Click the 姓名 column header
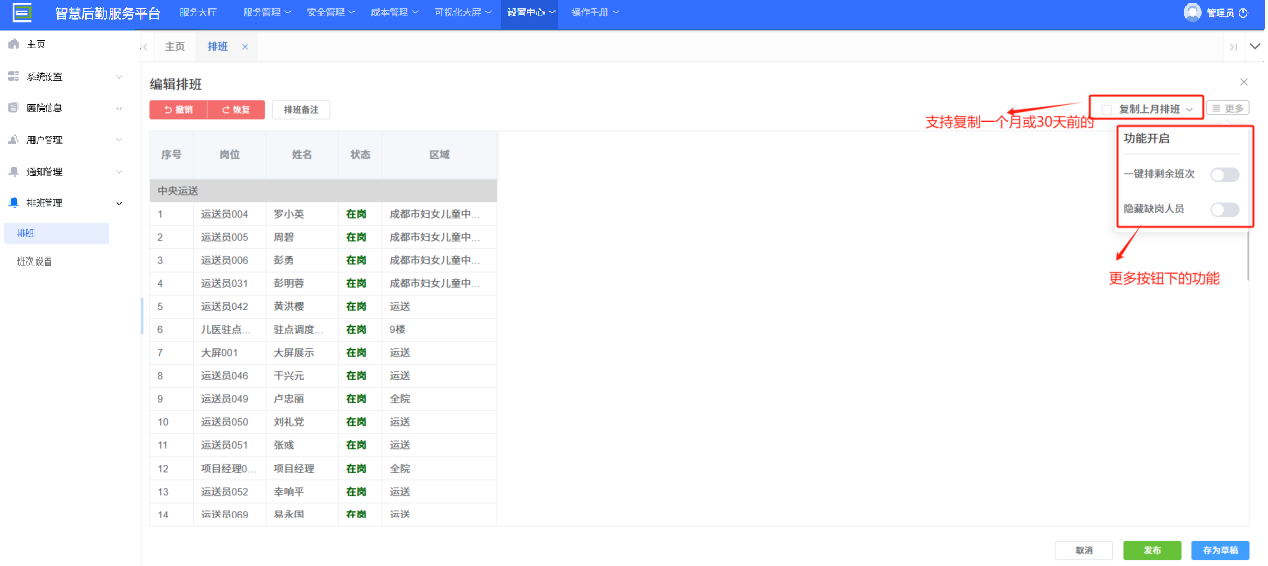1268x566 pixels. click(x=302, y=155)
